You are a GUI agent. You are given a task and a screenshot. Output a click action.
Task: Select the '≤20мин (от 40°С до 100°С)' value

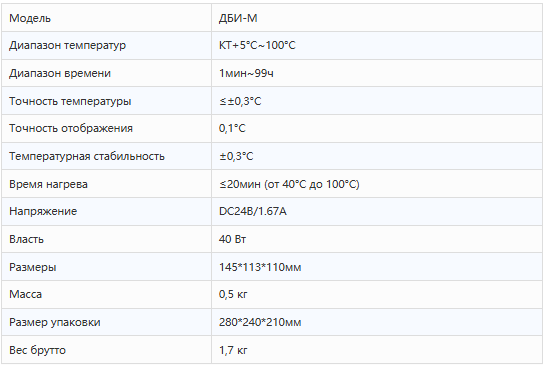[289, 184]
